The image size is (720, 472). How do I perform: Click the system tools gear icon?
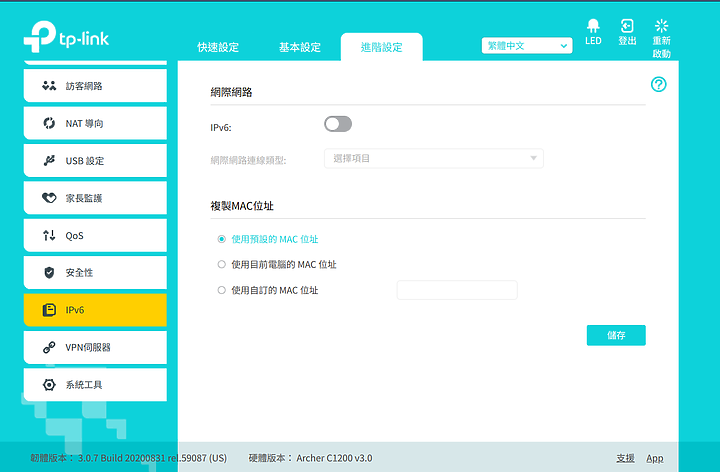pos(49,385)
